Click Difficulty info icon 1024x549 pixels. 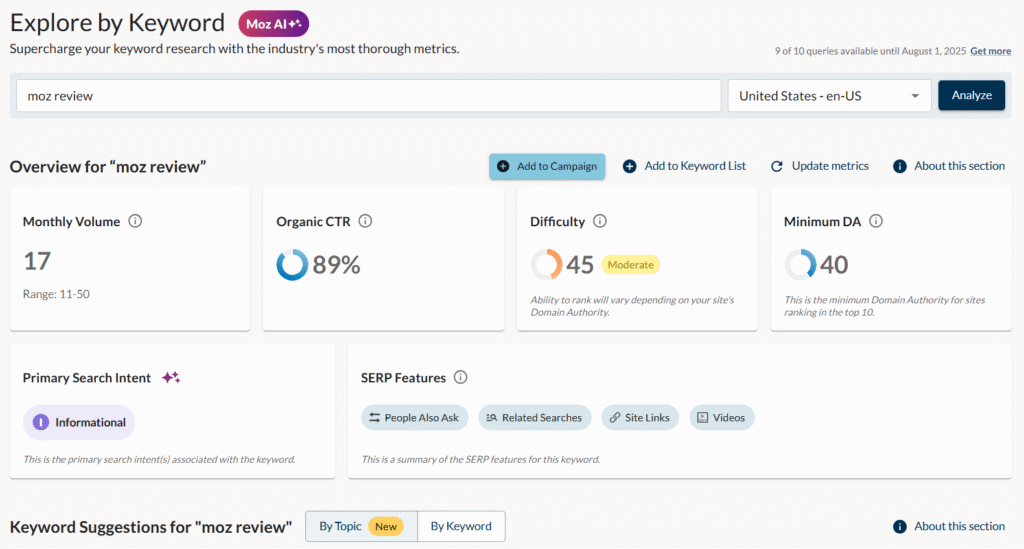(600, 221)
